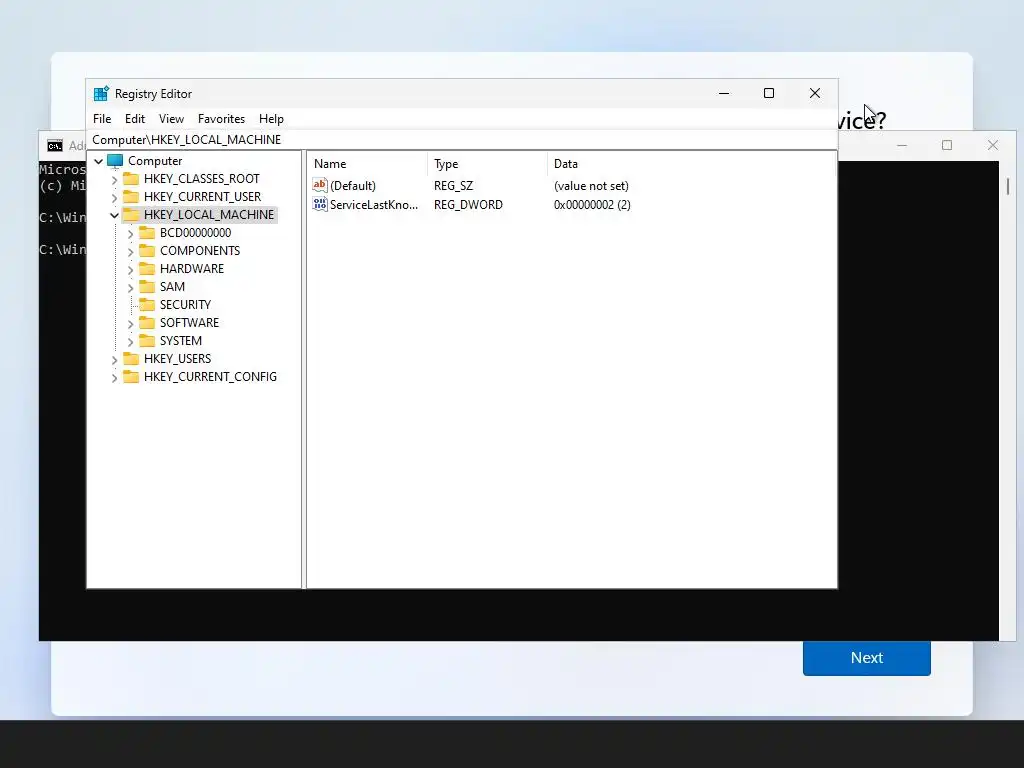
Task: Open the Edit menu
Action: tap(135, 119)
